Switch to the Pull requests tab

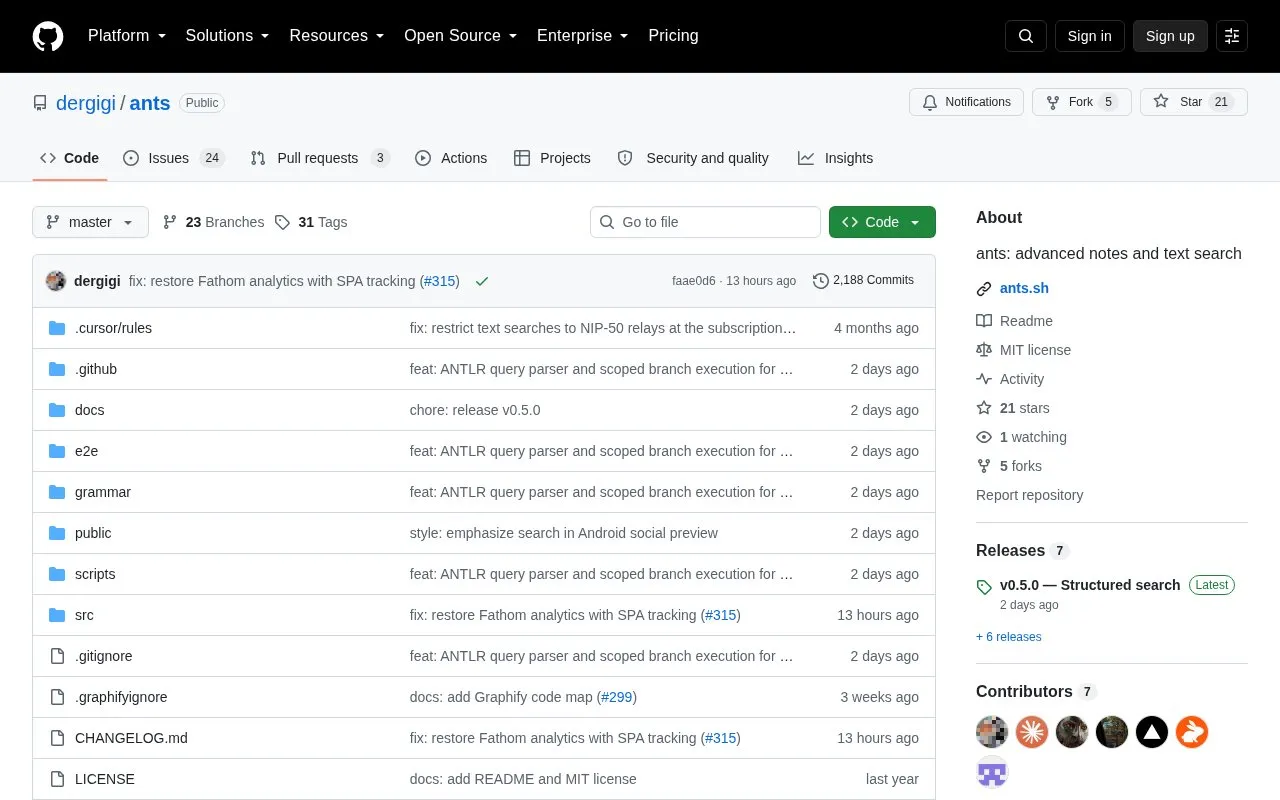[320, 158]
